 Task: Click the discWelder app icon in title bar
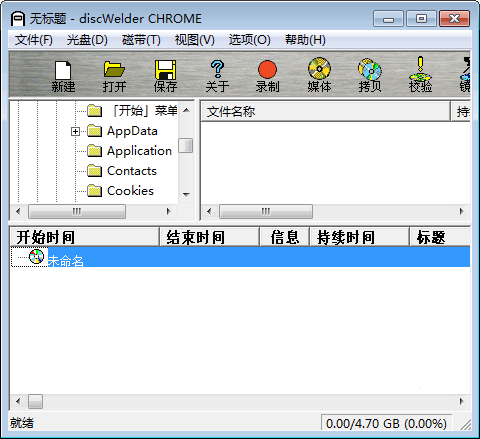pos(18,19)
